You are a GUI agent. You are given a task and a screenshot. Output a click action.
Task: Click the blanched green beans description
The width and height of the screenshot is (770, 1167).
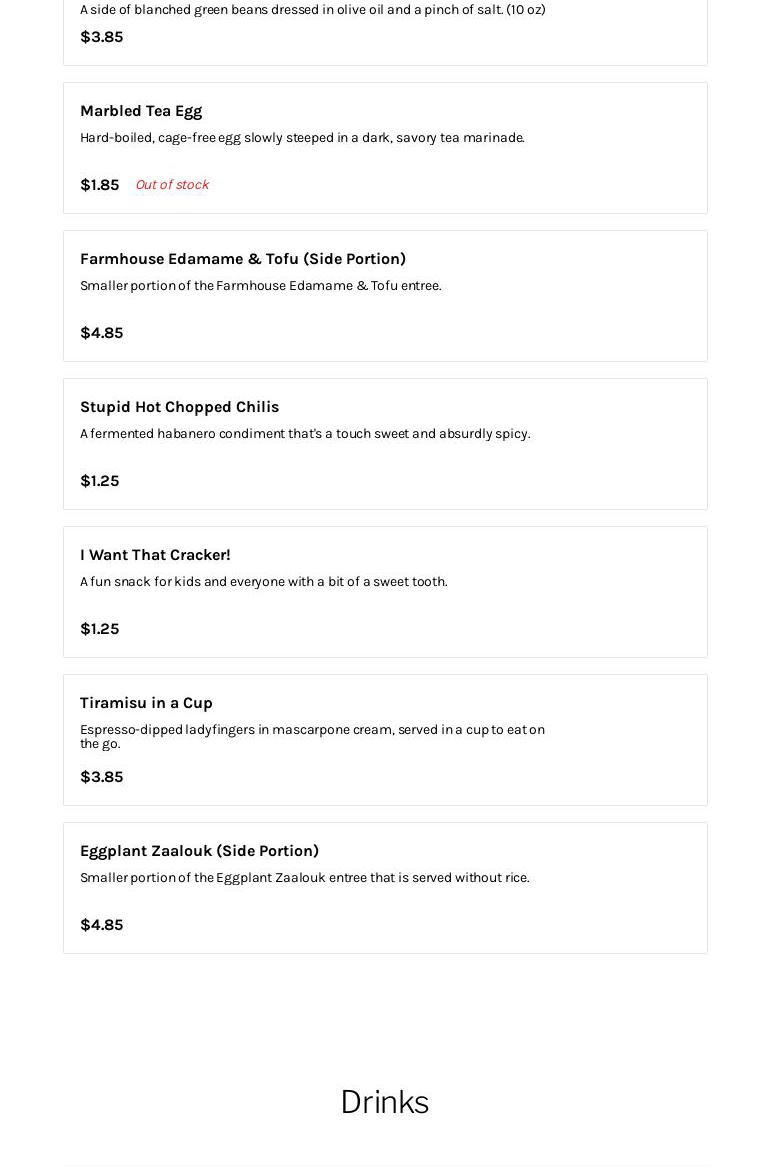click(x=312, y=10)
